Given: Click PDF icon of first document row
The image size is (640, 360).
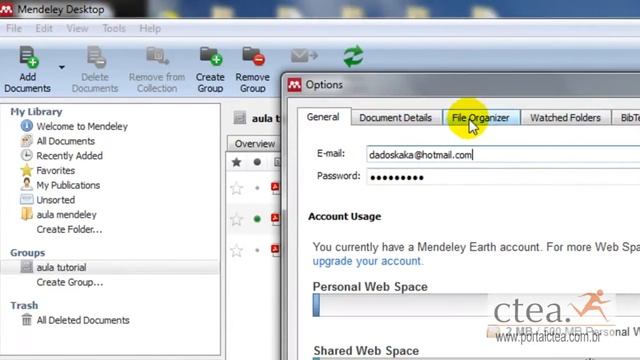Looking at the screenshot, I should 276,188.
